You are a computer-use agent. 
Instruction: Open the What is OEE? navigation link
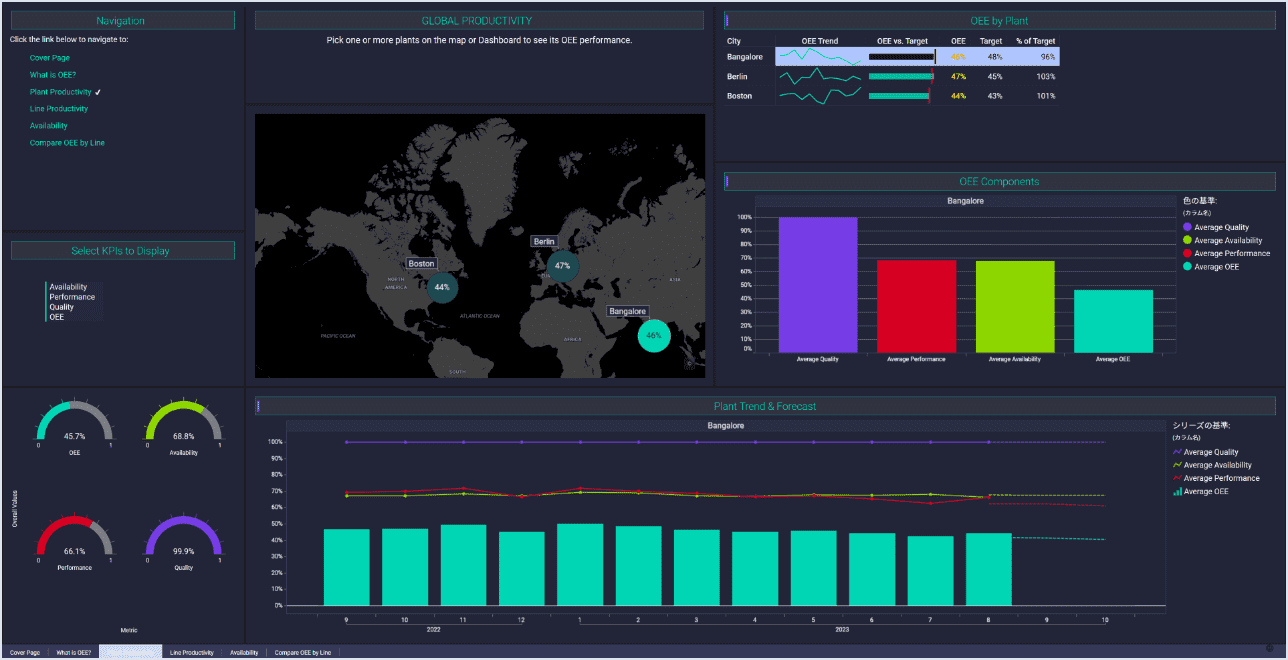tap(53, 75)
